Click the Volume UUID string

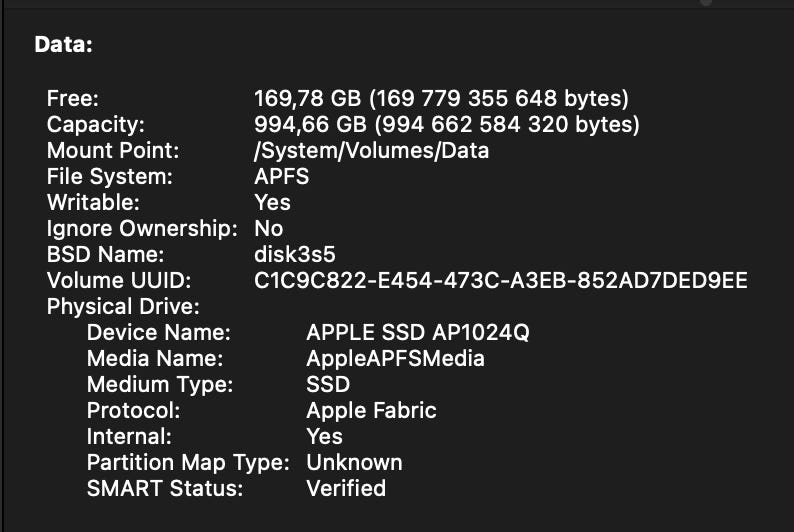[x=500, y=280]
